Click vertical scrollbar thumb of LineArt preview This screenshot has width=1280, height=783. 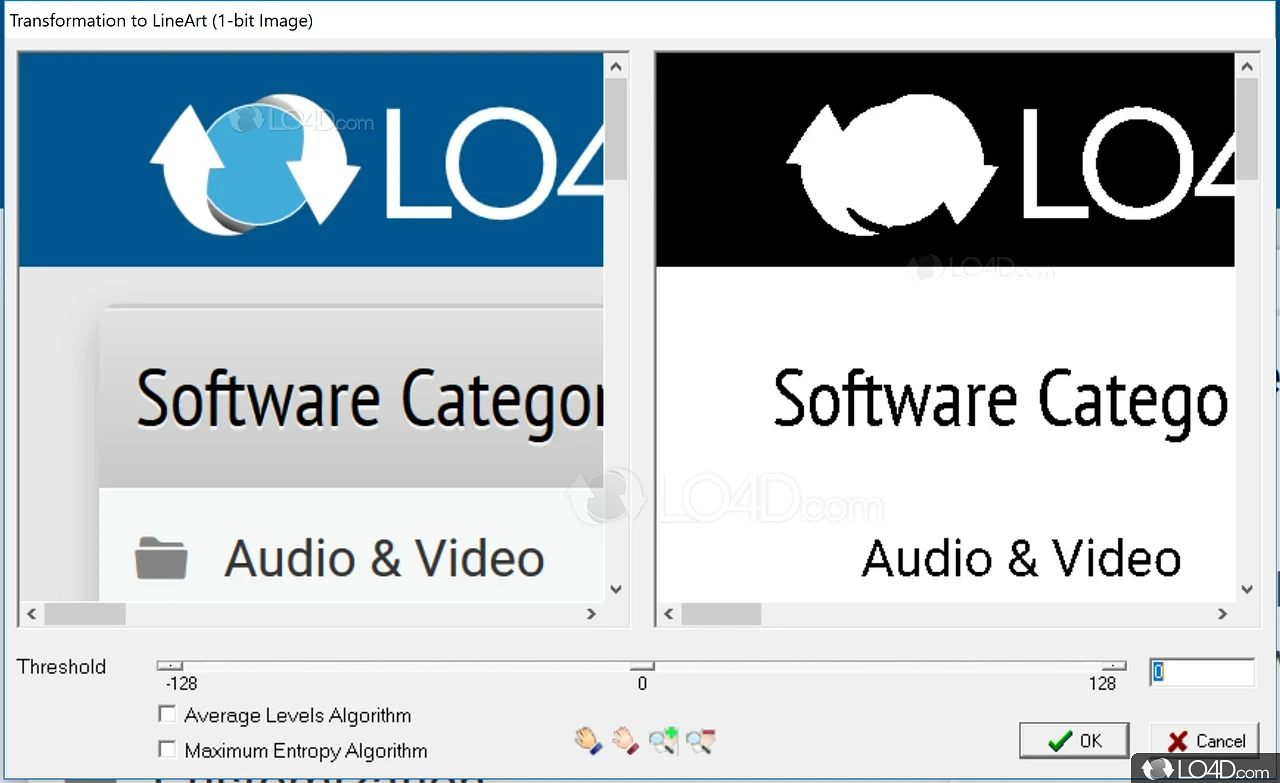click(x=1247, y=129)
